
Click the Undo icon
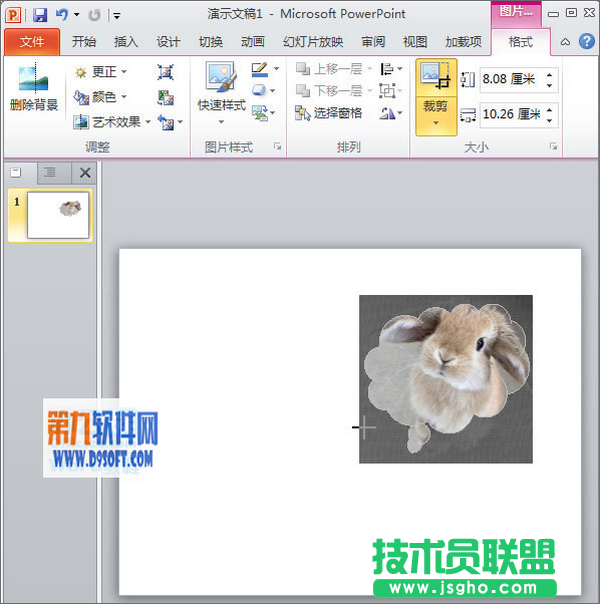click(62, 15)
